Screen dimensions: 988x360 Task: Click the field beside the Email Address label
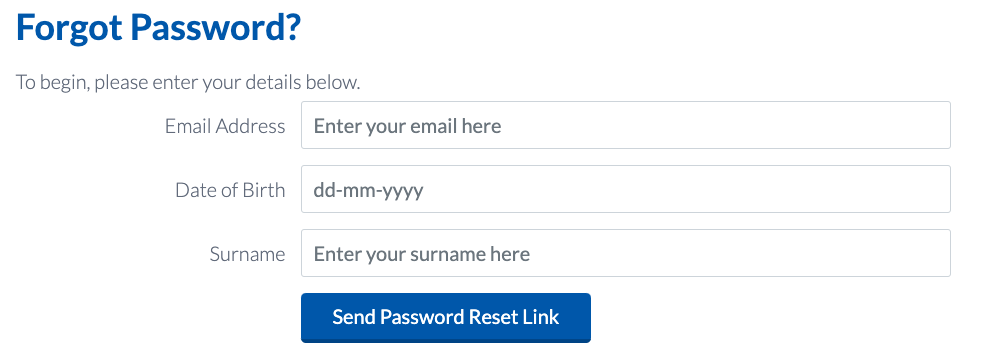[x=626, y=125]
